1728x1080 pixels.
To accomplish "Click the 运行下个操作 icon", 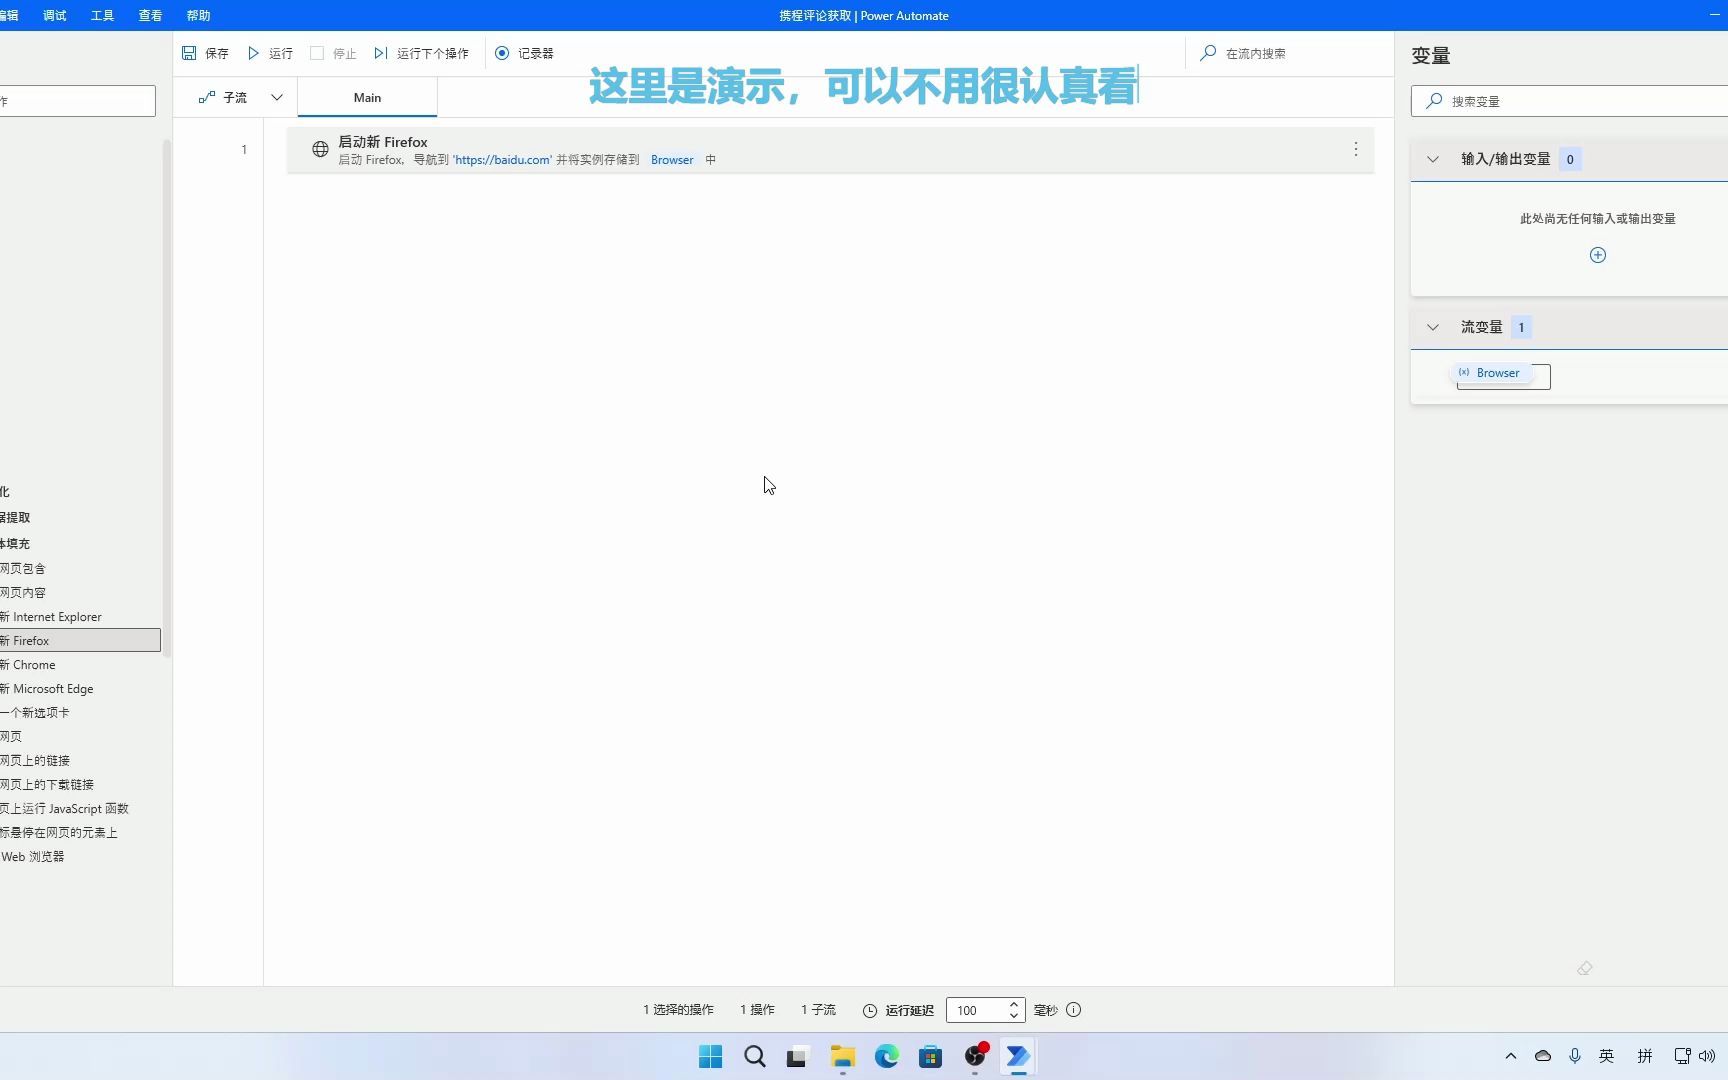I will pos(380,53).
